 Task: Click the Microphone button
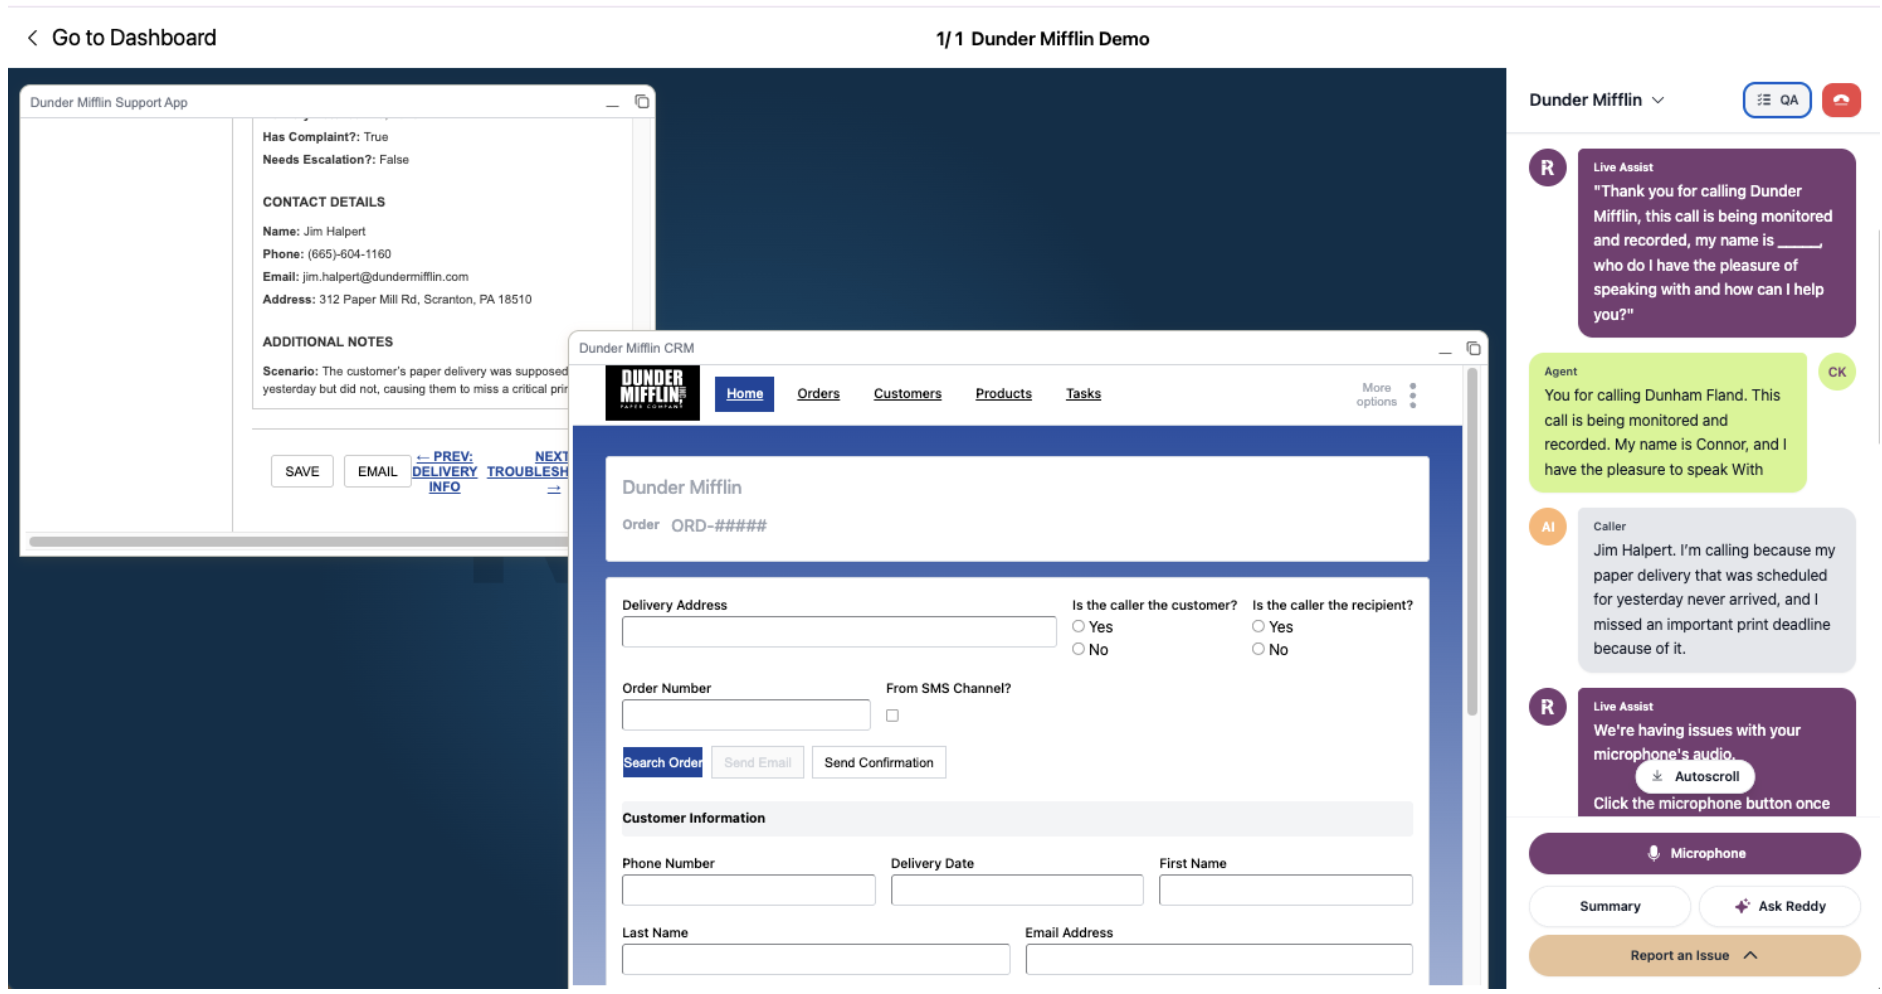tap(1694, 853)
